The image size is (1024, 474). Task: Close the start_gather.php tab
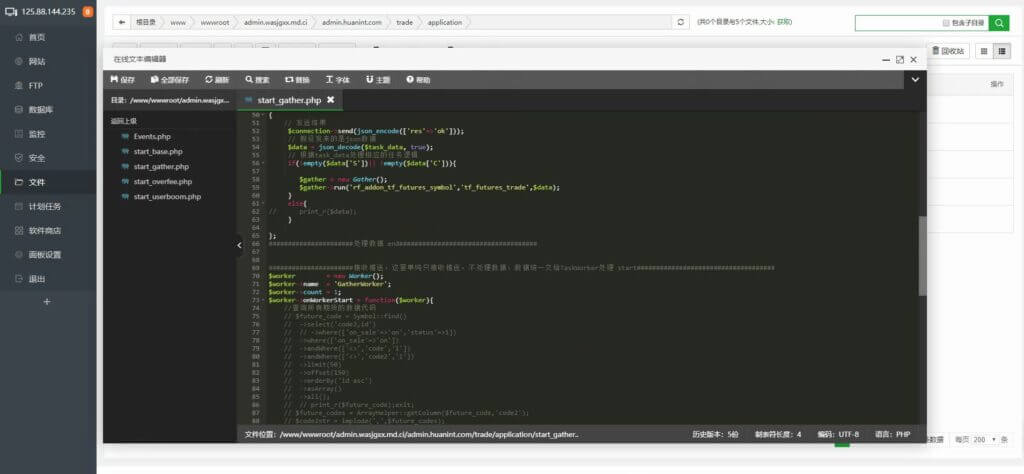(x=331, y=100)
